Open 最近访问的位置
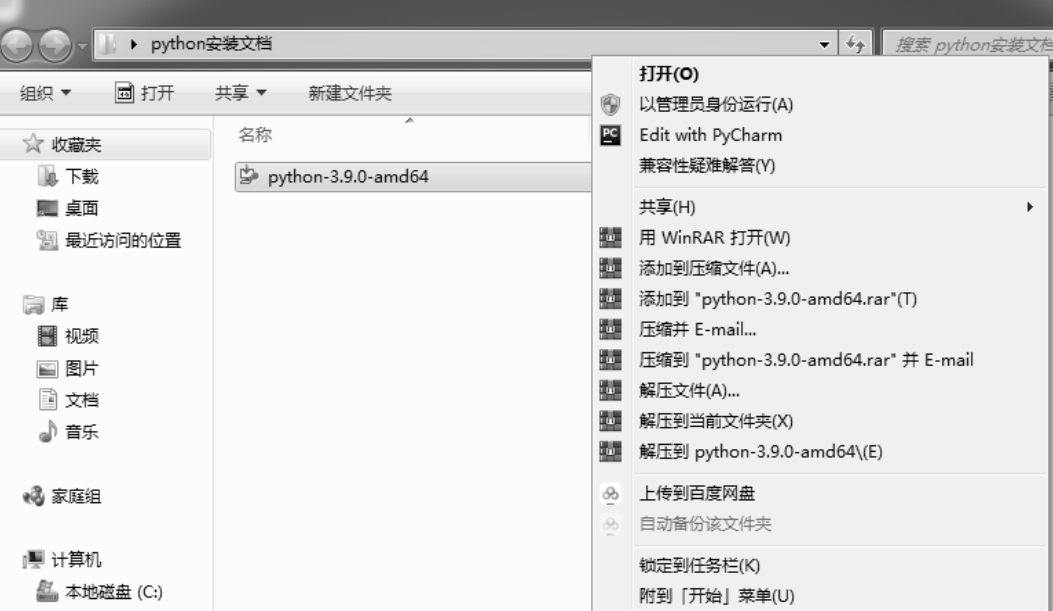1053x611 pixels. pyautogui.click(x=123, y=240)
